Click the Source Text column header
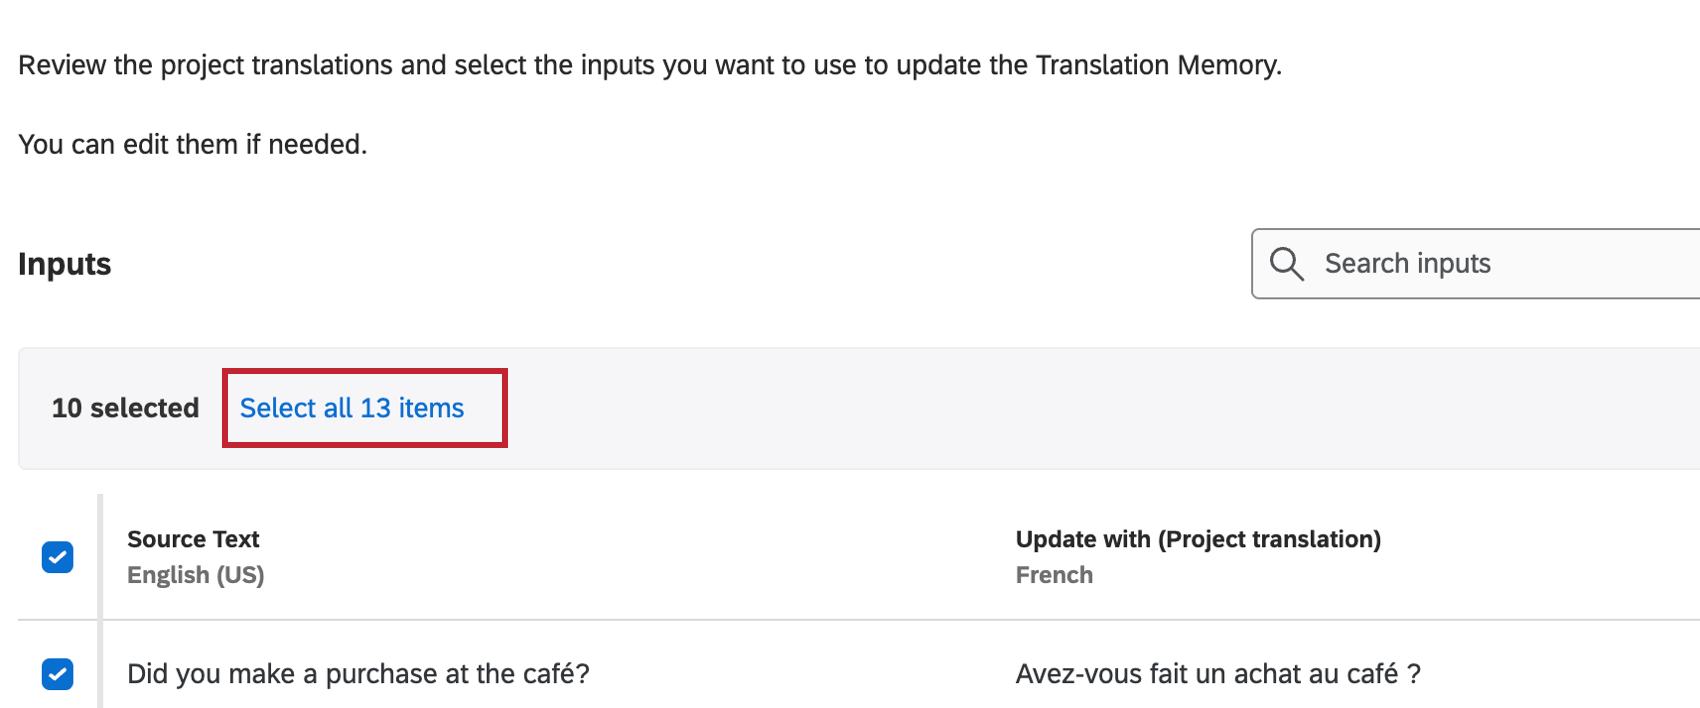 click(x=193, y=539)
